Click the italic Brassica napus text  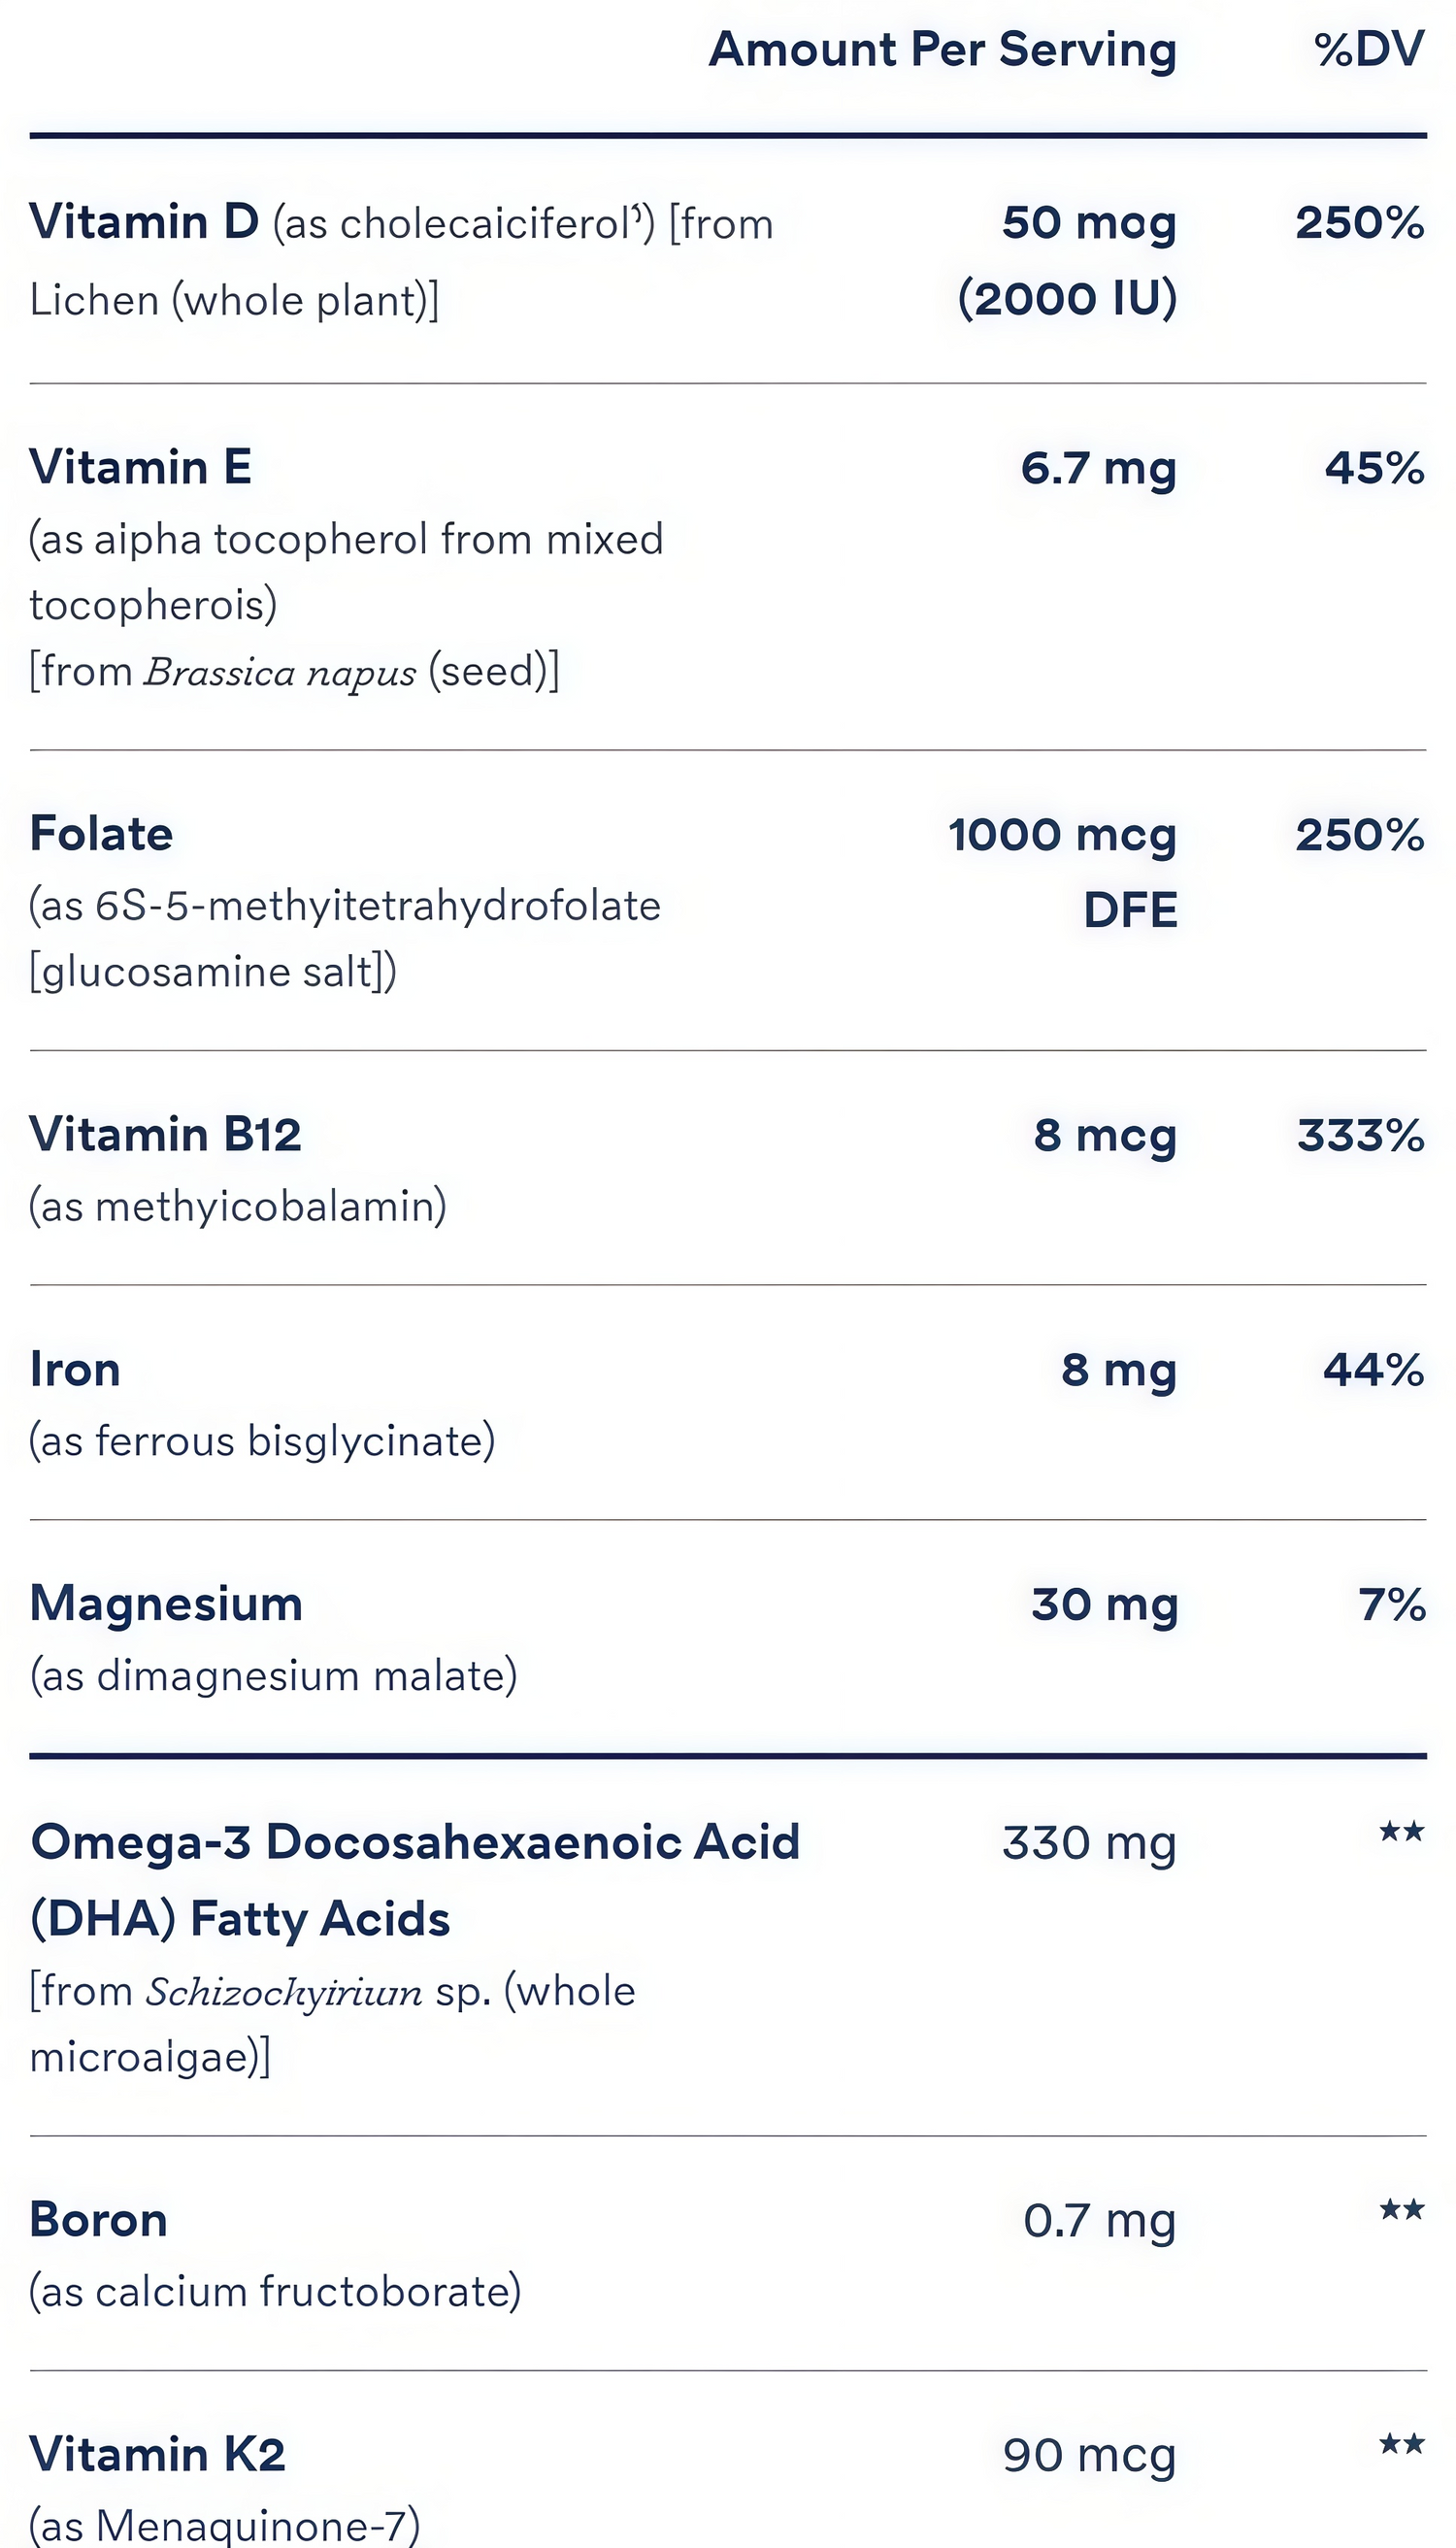click(280, 672)
